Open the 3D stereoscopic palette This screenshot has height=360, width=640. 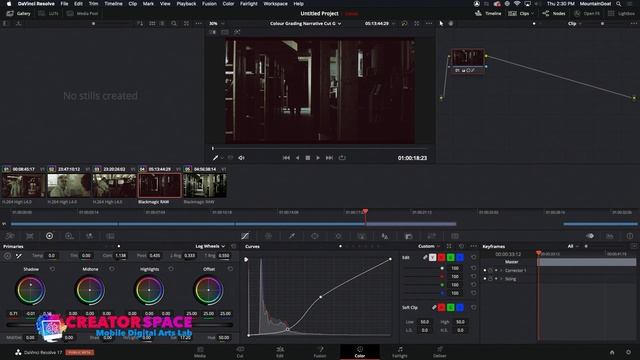(455, 236)
